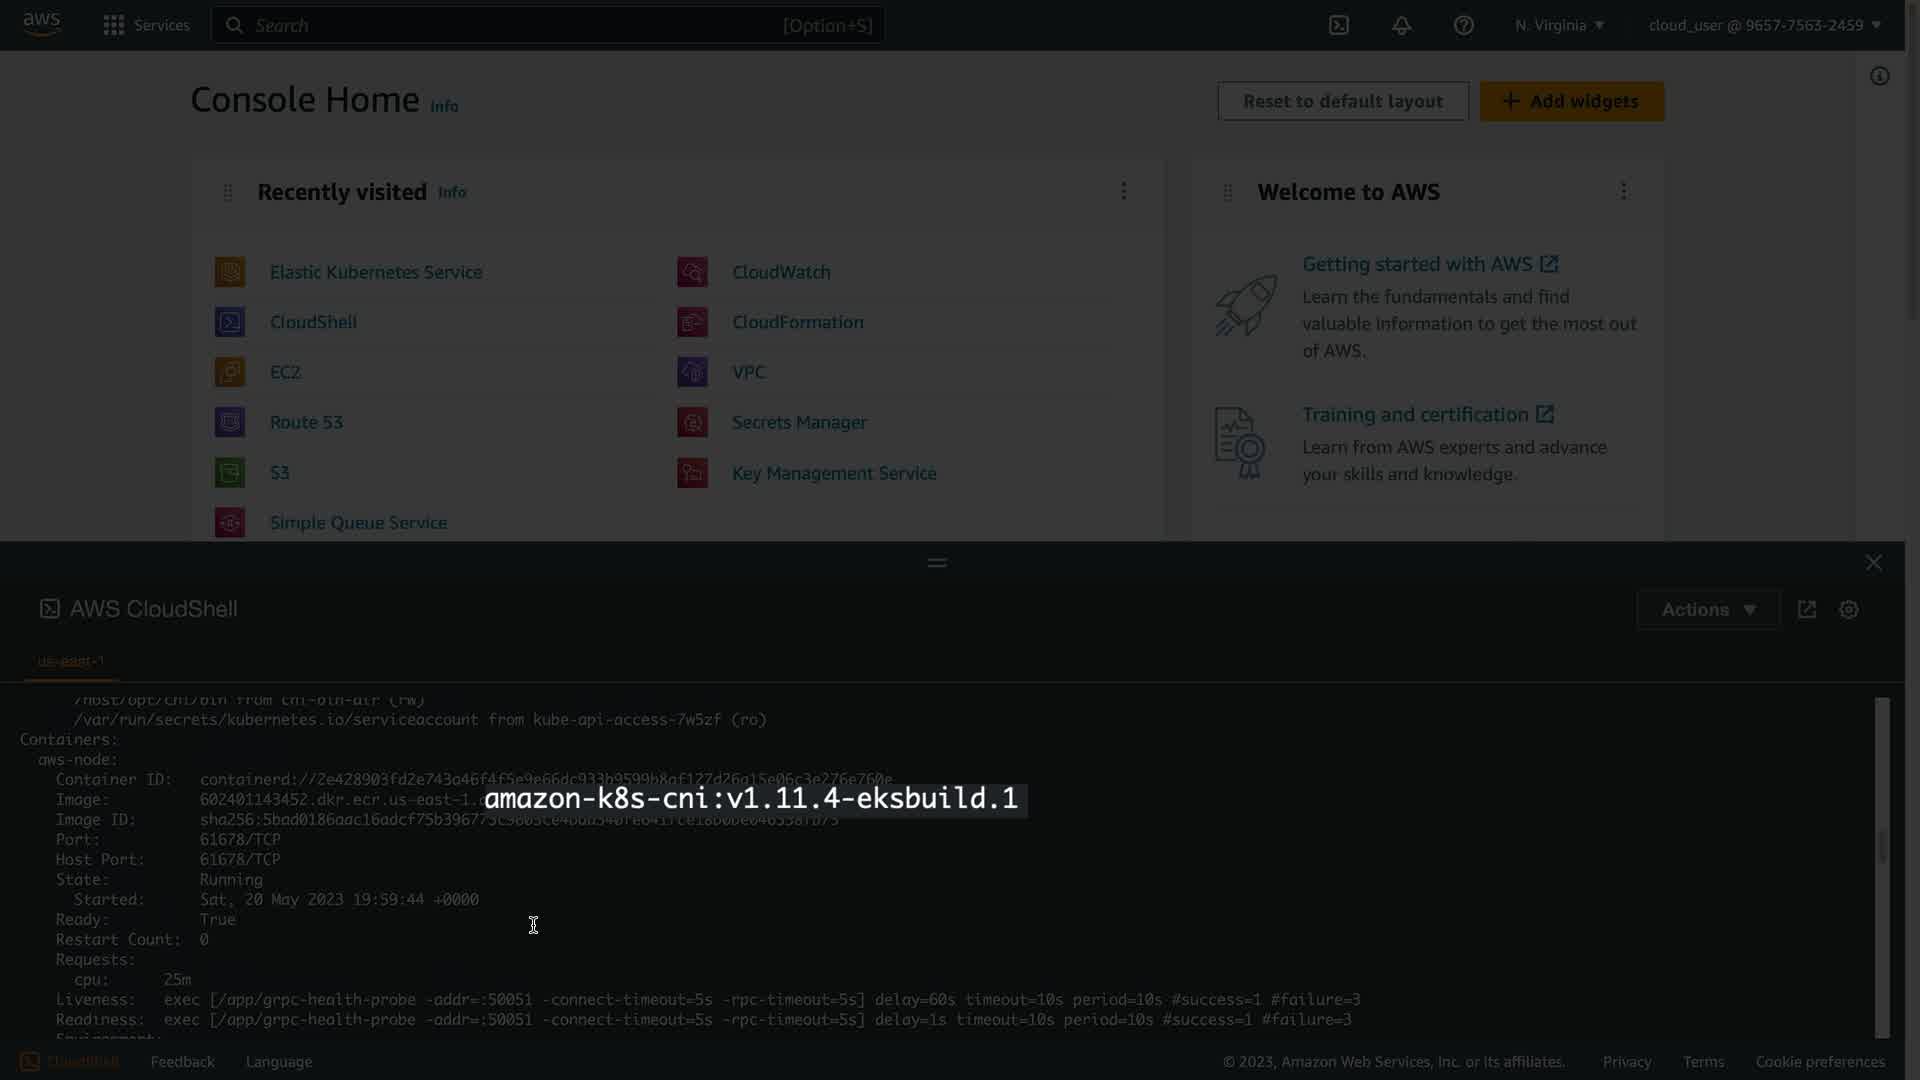Open the Recently visited widget options menu
Image resolution: width=1920 pixels, height=1080 pixels.
(1123, 191)
